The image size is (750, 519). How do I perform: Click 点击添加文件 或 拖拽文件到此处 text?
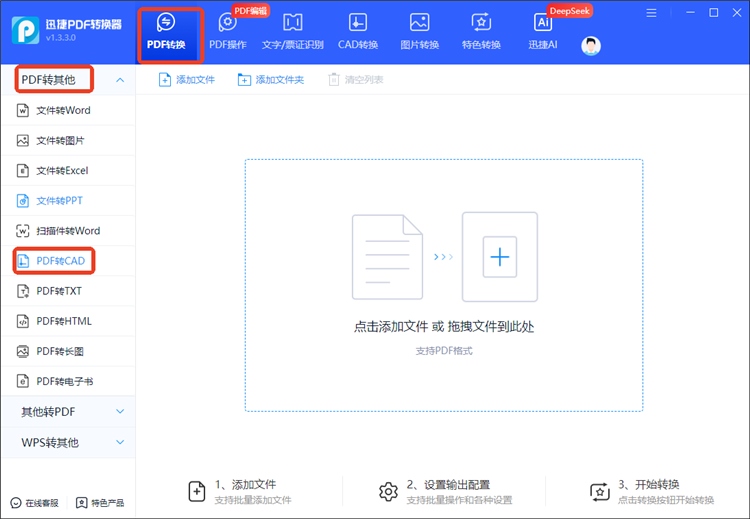tap(444, 327)
